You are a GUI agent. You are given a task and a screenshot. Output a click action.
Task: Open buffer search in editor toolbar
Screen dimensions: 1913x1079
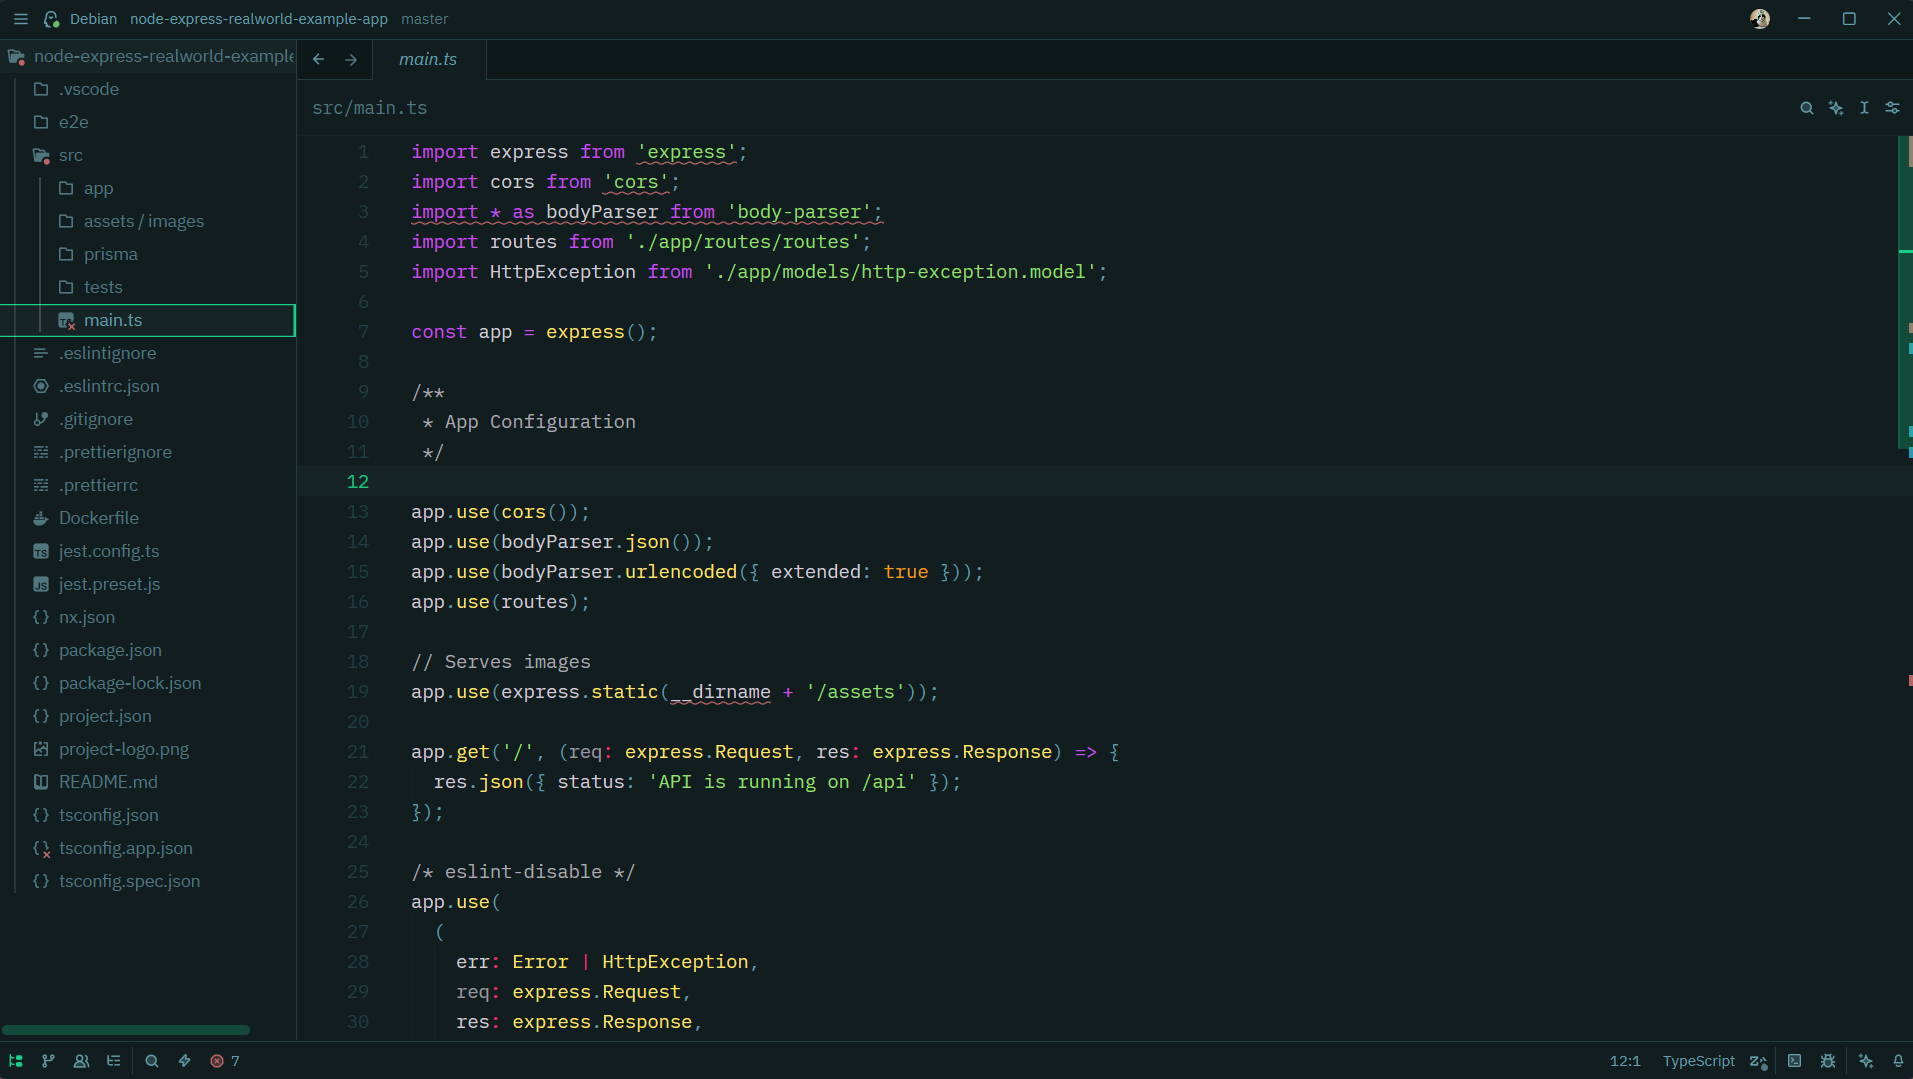[x=1806, y=108]
